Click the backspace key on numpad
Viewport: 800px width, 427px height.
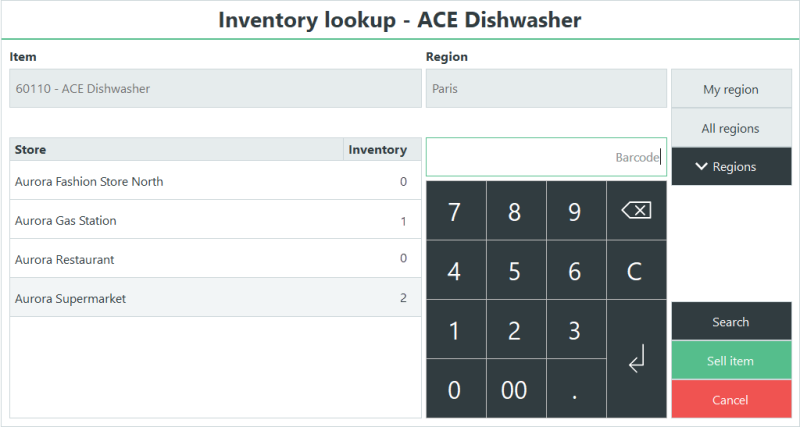(x=636, y=210)
